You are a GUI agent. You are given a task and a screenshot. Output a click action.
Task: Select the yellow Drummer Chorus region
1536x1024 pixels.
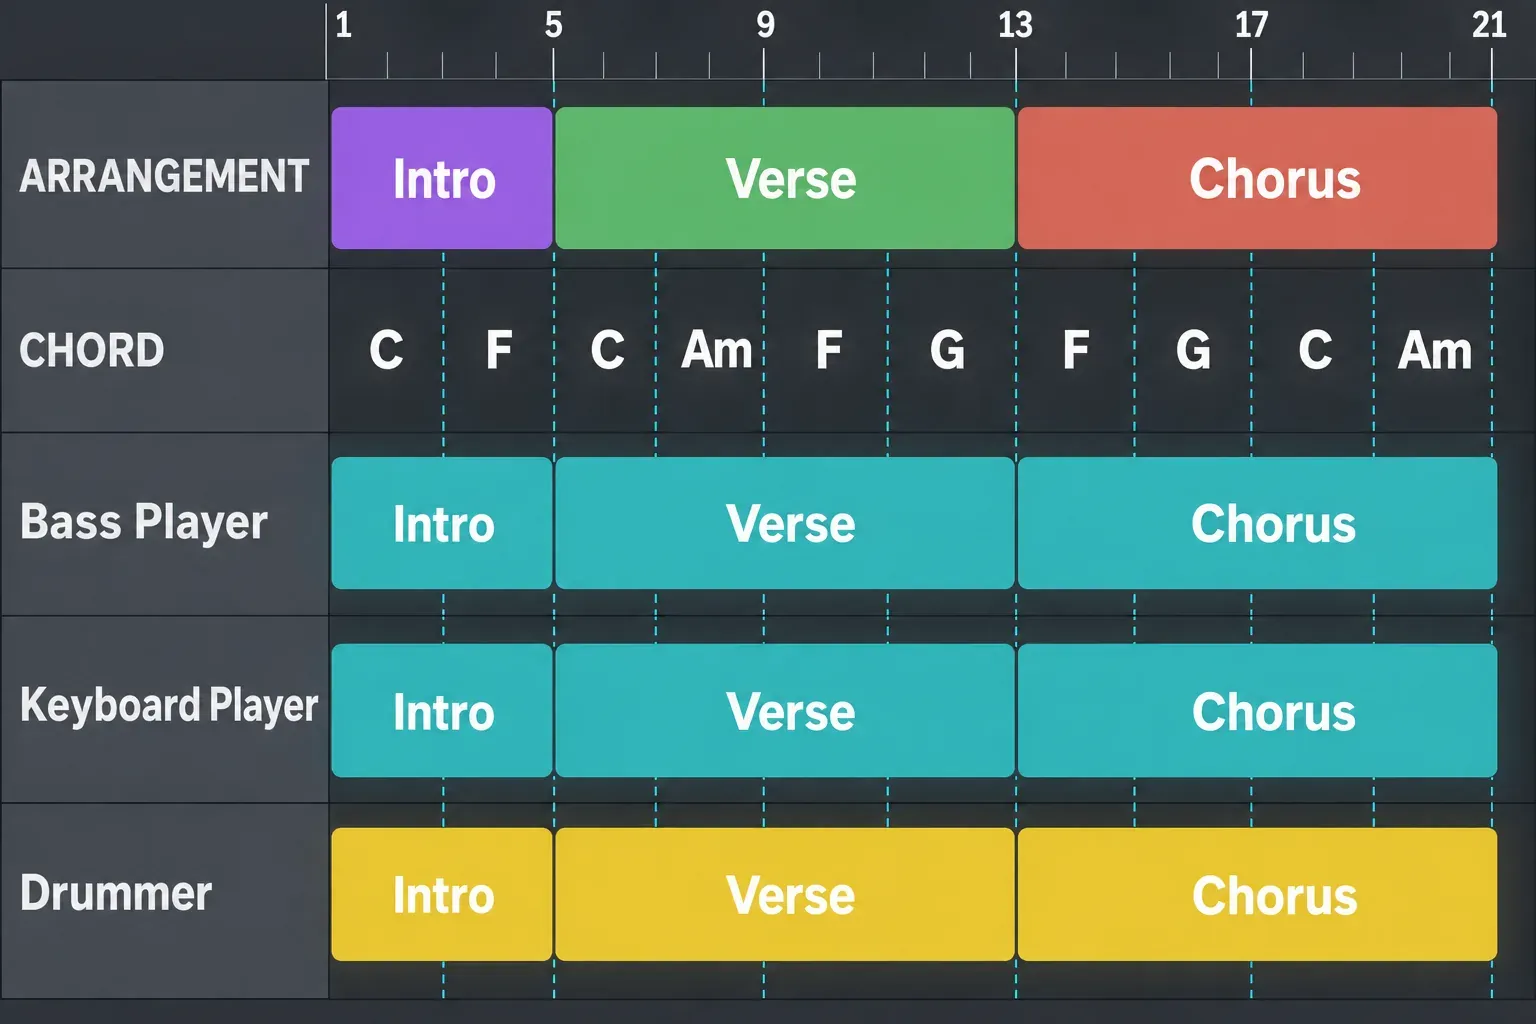[1257, 894]
